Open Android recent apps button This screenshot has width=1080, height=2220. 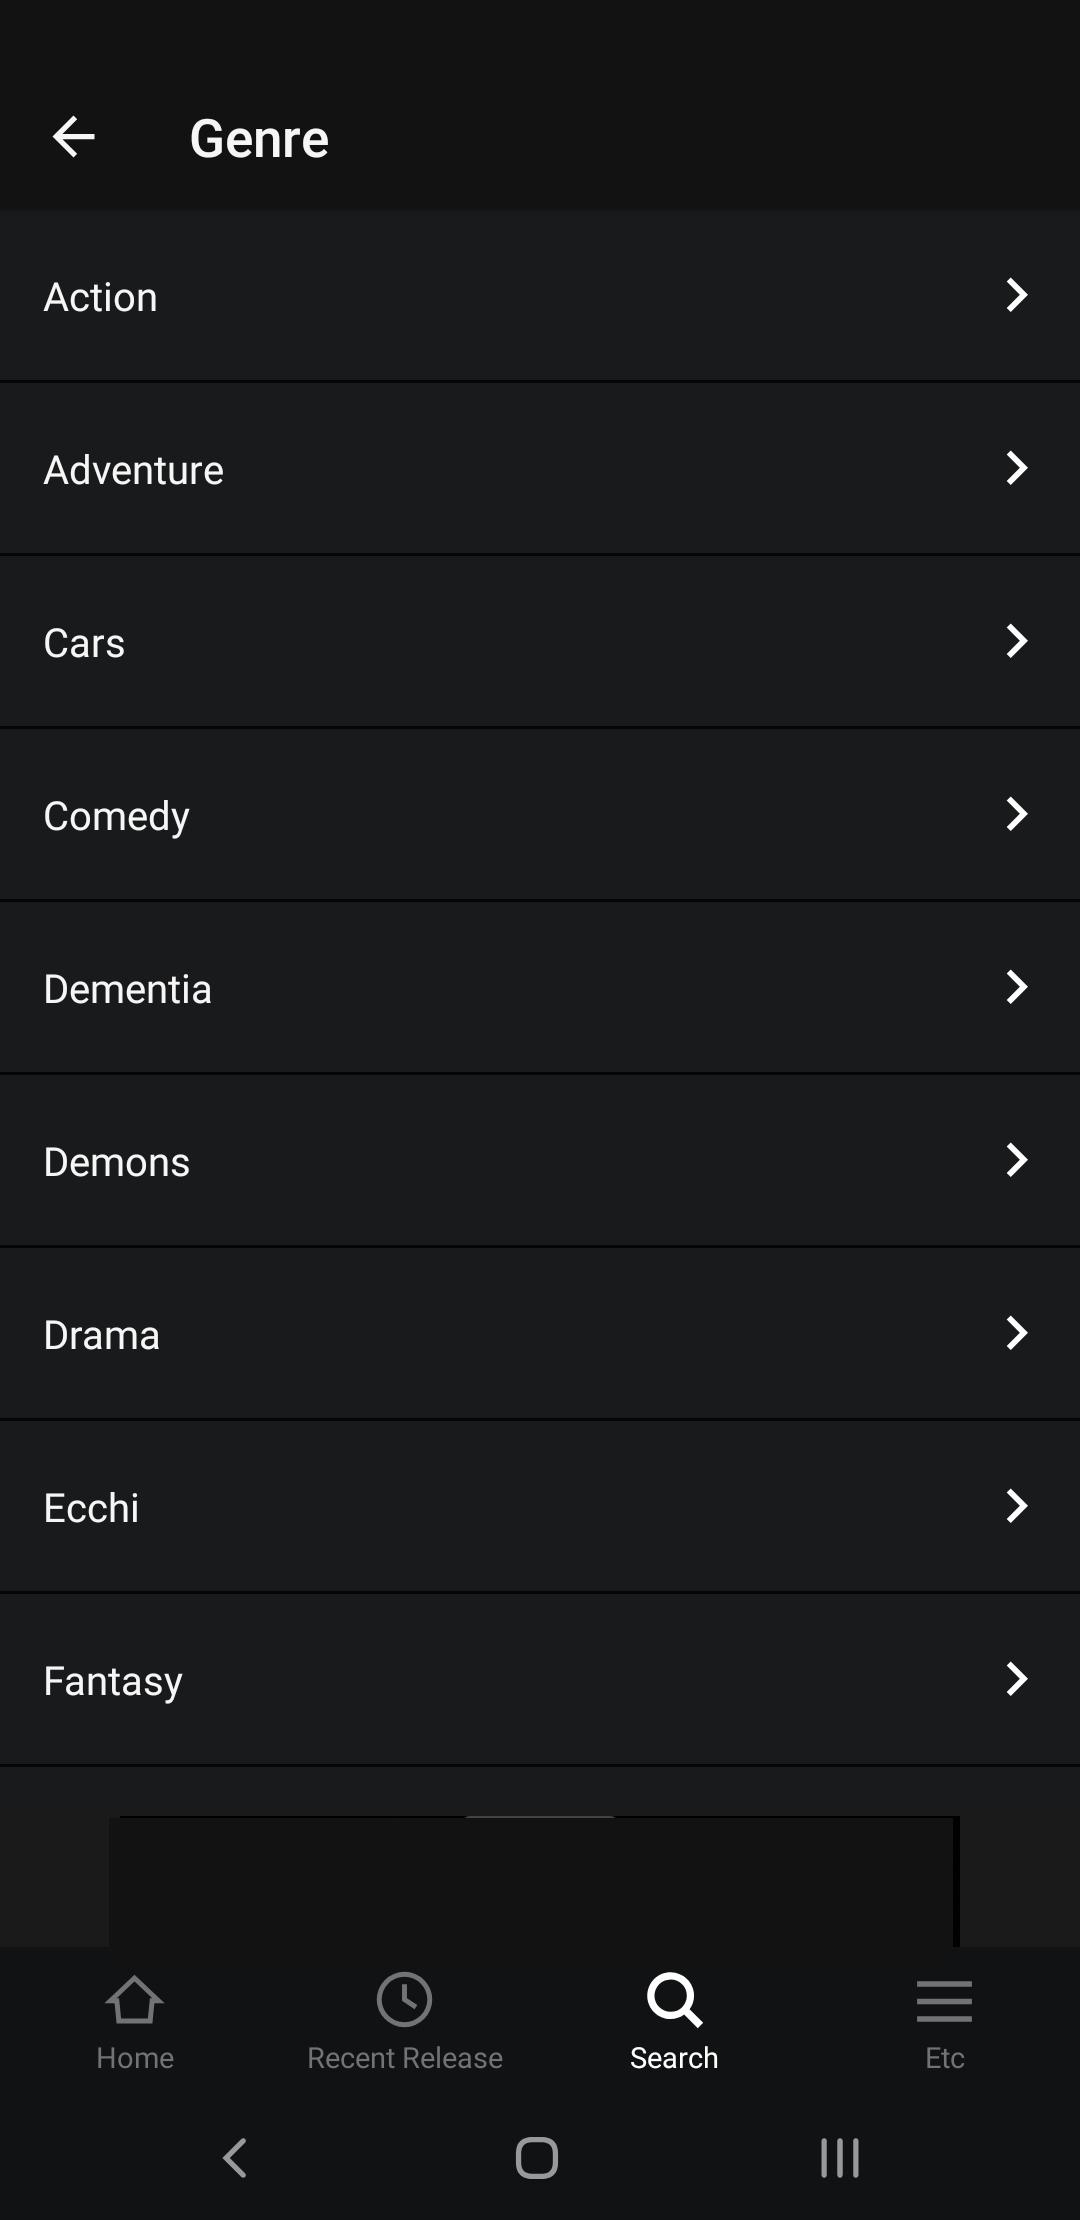(x=840, y=2158)
